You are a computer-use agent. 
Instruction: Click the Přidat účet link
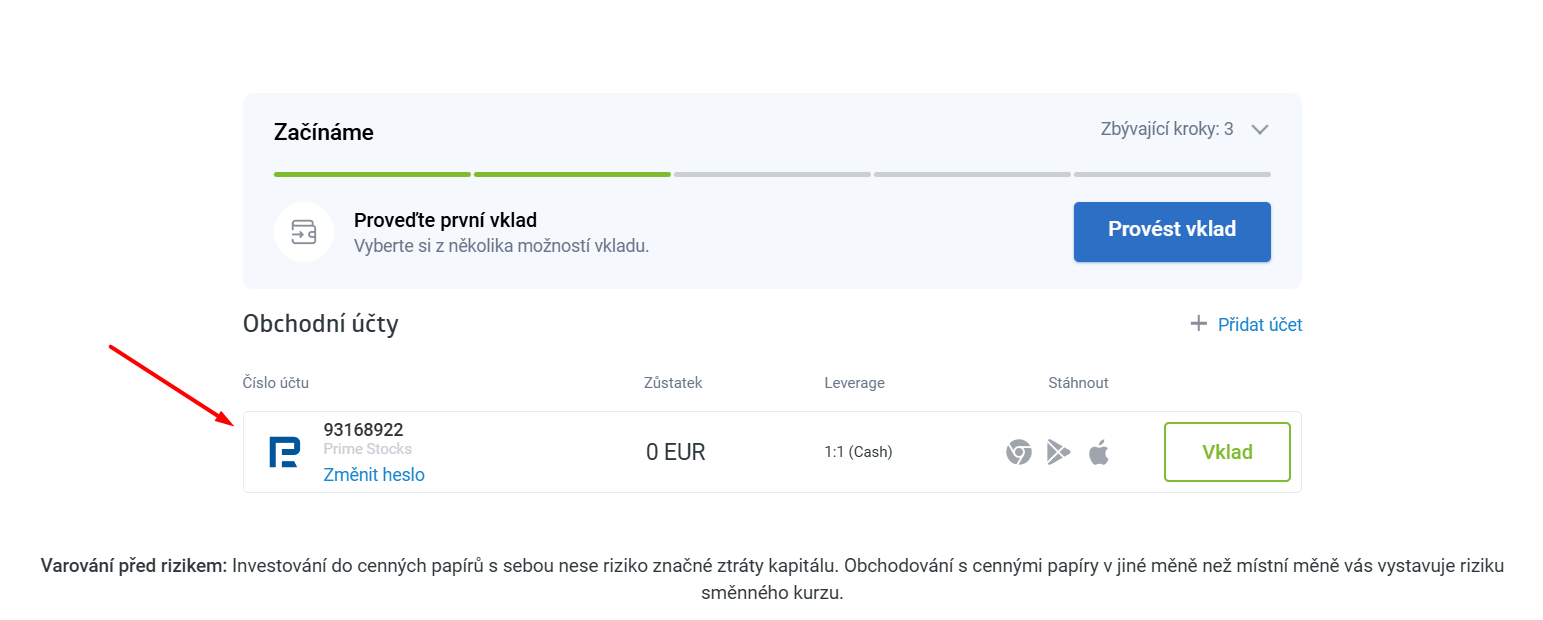coord(1258,324)
